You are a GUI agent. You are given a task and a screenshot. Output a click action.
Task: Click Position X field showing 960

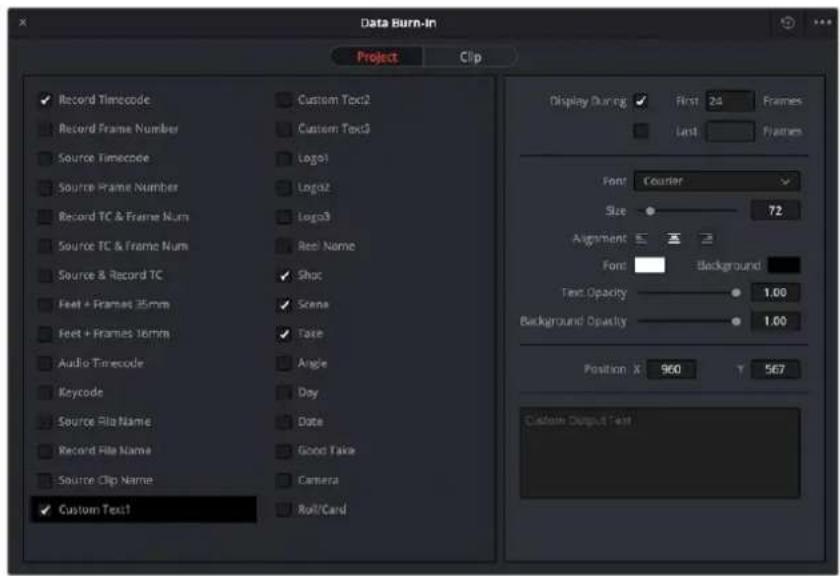[671, 369]
